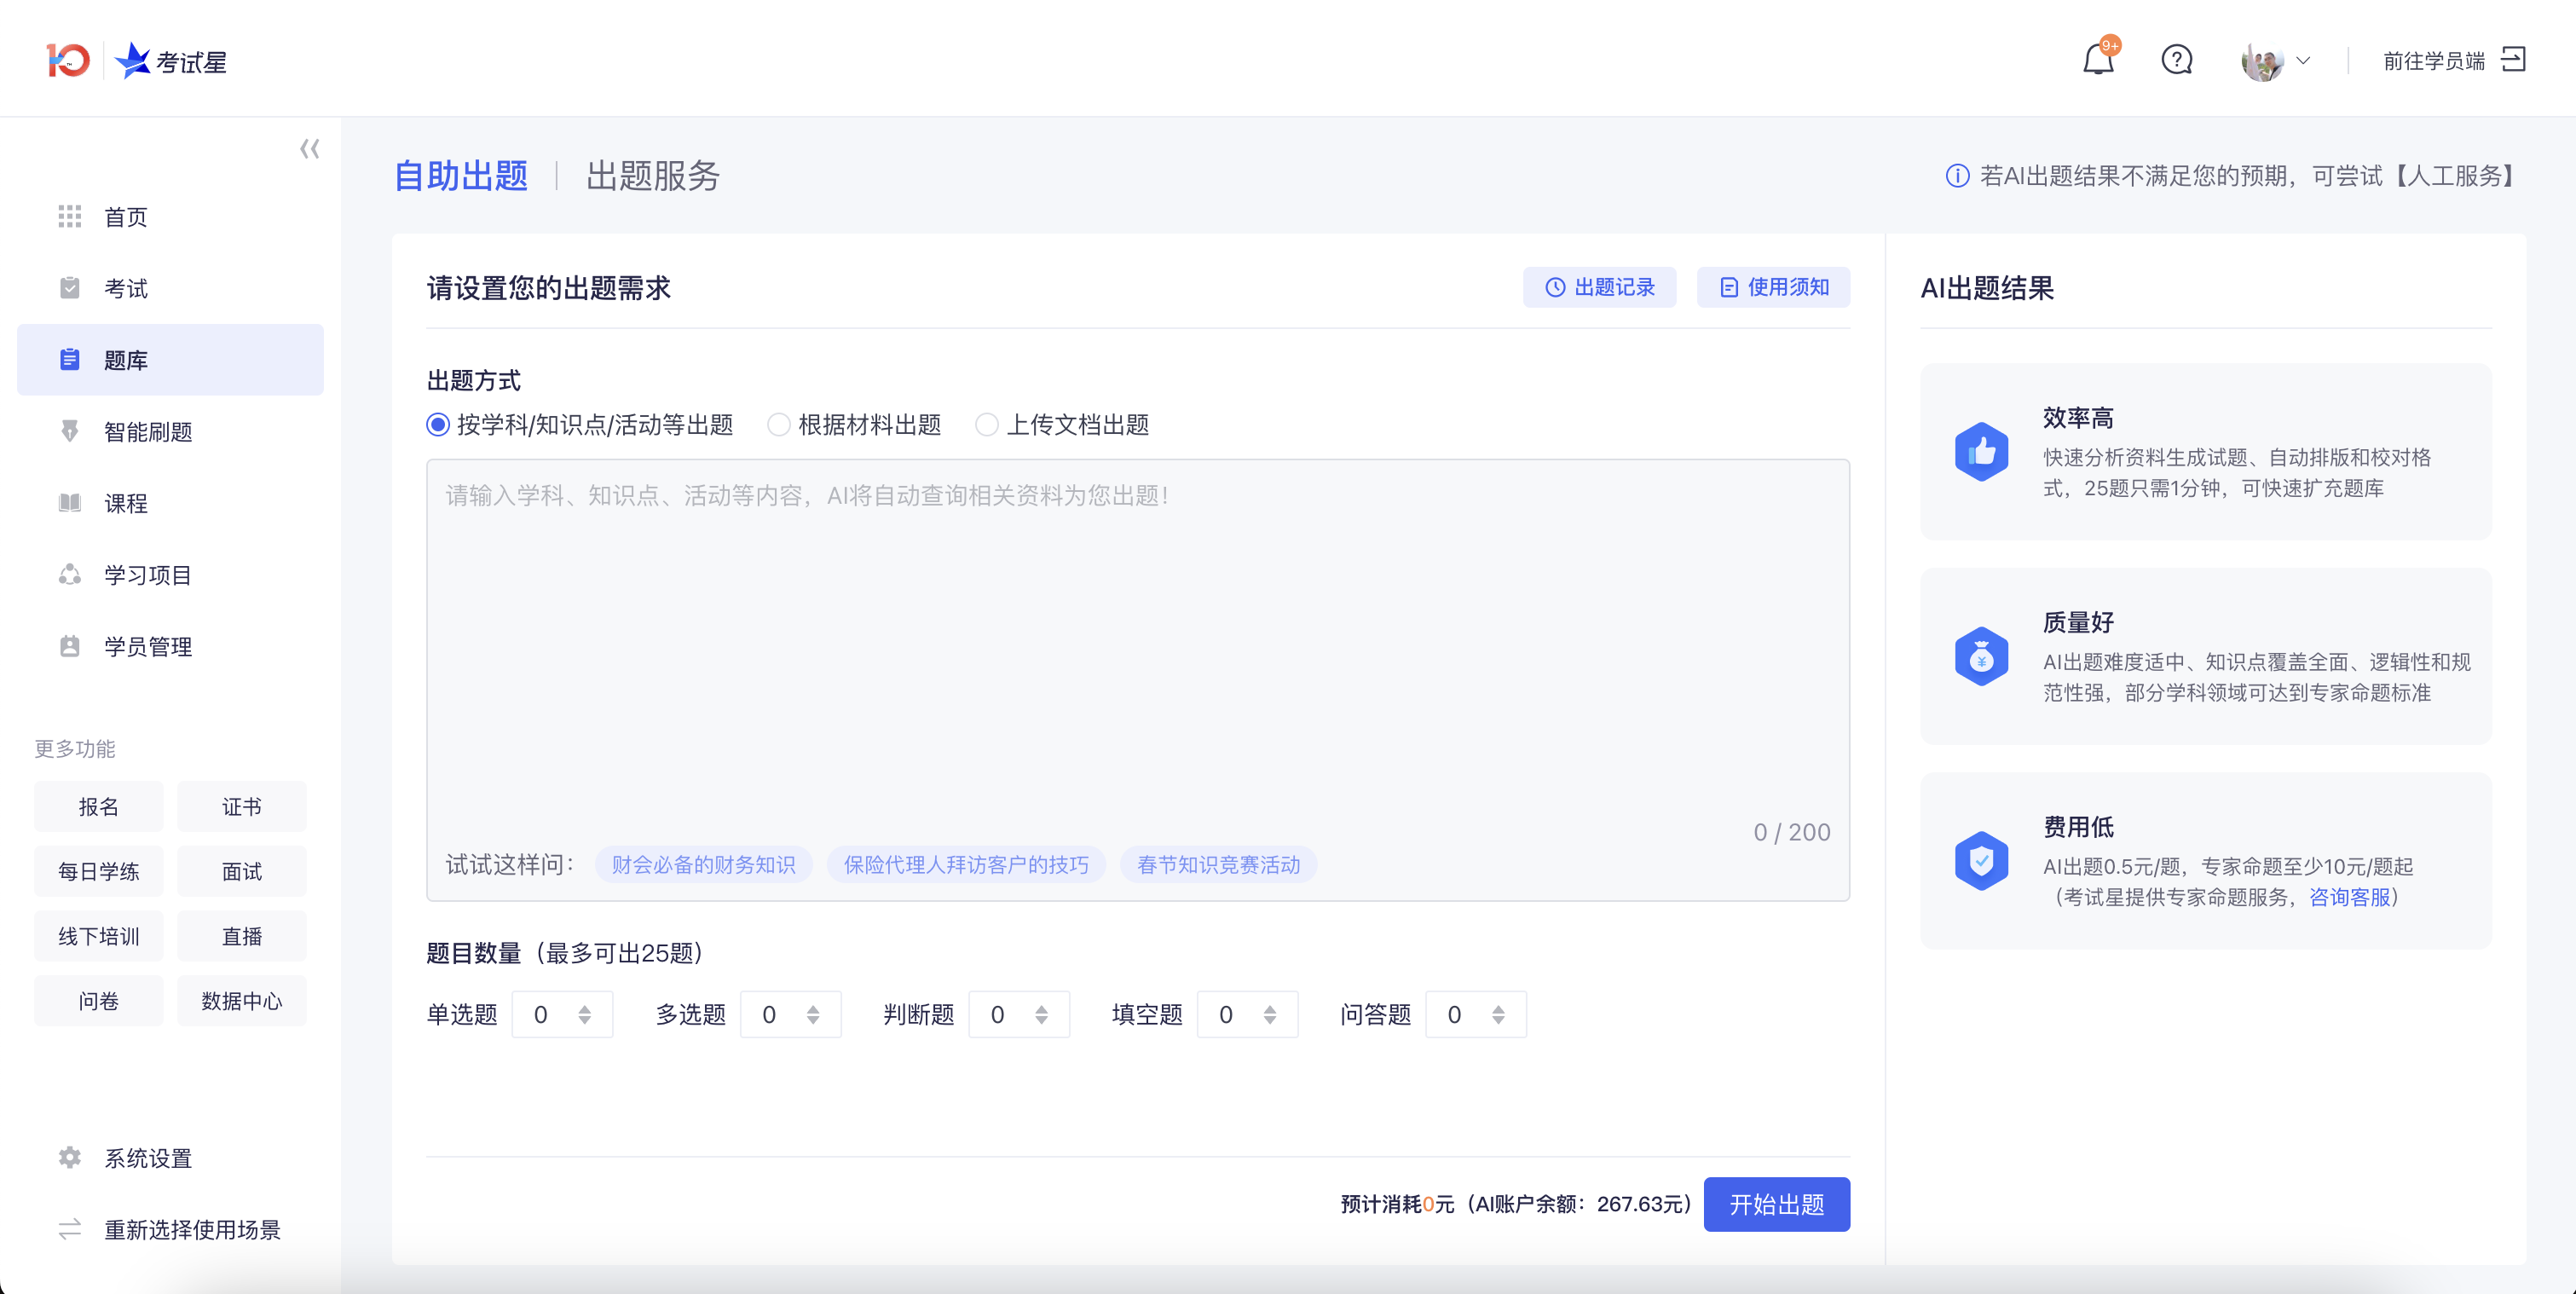
Task: Click the 系统设置 gear icon
Action: click(x=69, y=1158)
